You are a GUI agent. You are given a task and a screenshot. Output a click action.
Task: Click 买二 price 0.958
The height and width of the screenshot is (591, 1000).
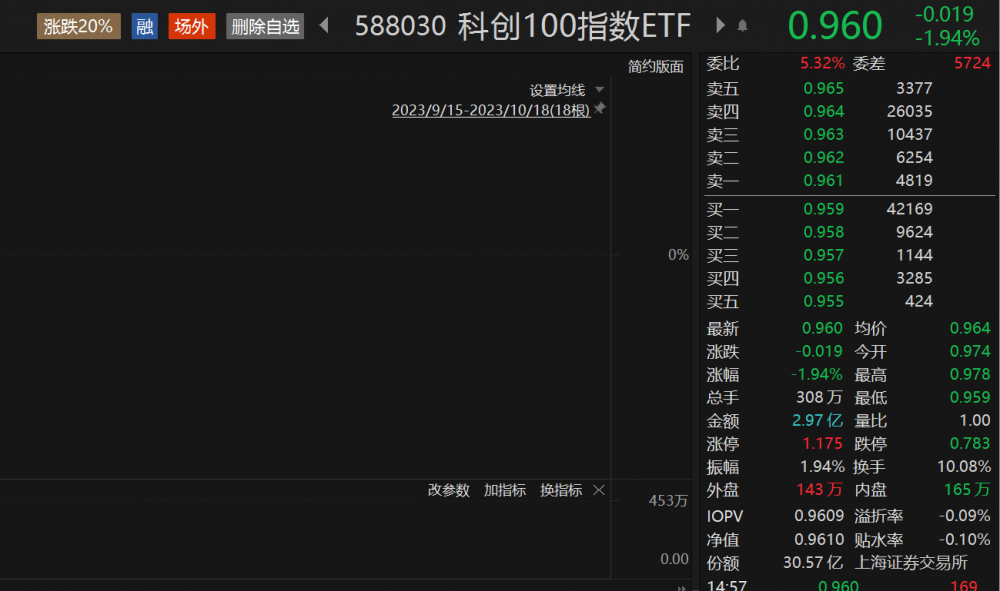point(823,231)
